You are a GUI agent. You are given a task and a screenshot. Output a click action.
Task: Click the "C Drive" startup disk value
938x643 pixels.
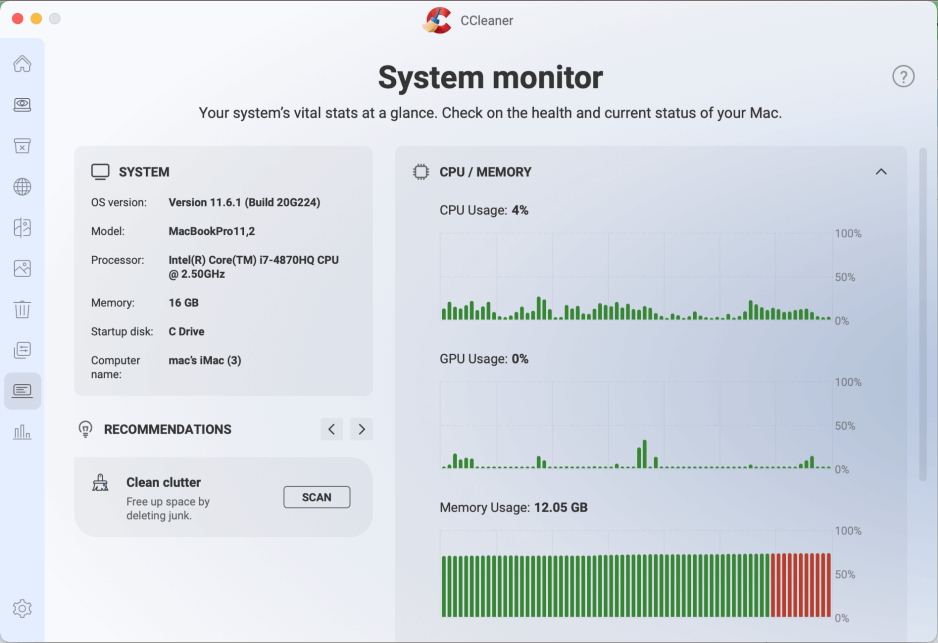coord(186,331)
